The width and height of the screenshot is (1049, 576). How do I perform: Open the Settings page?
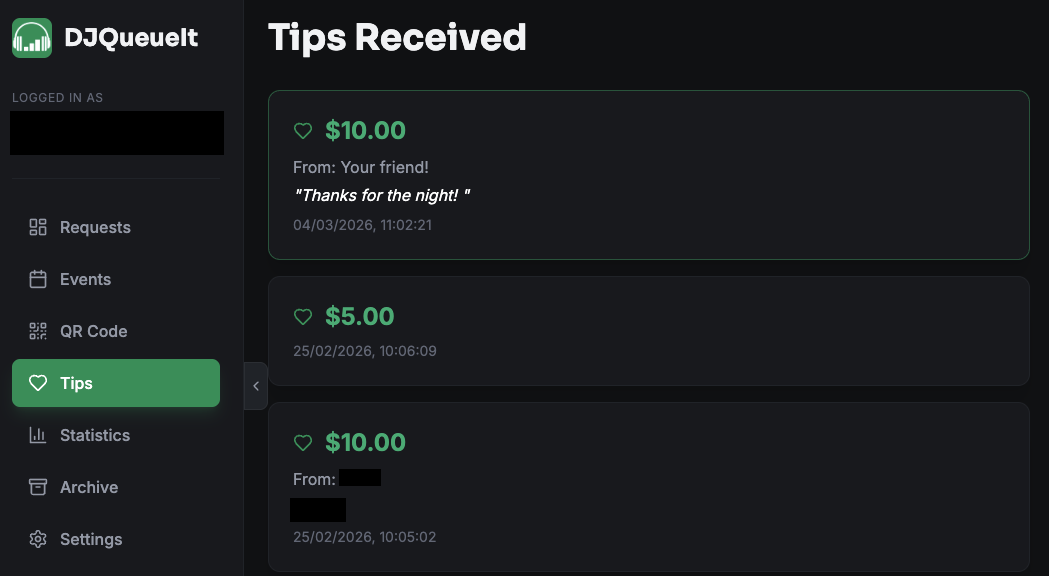coord(91,539)
